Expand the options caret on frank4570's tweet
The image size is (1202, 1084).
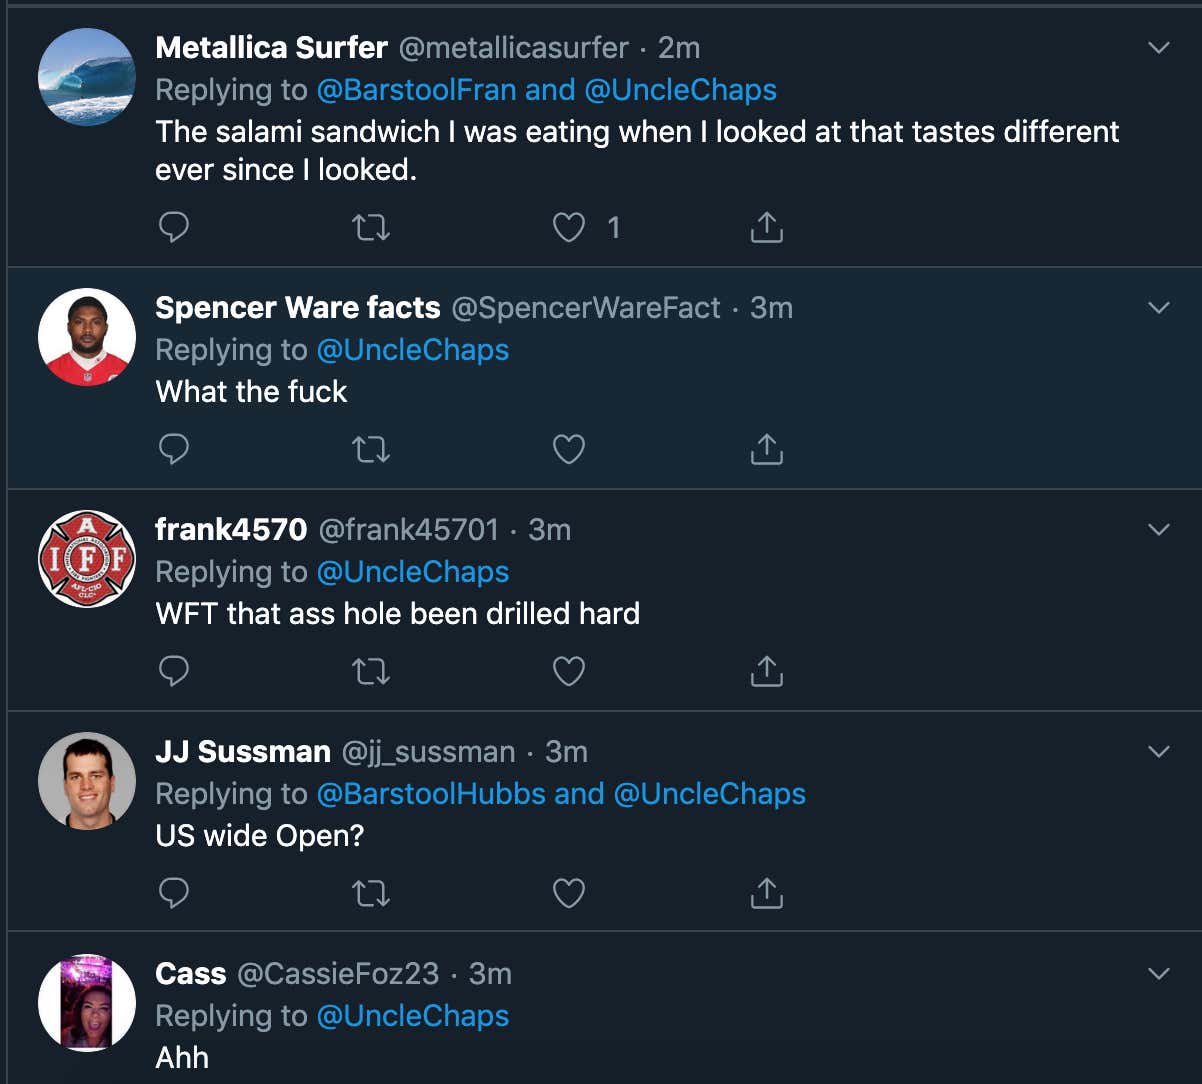coord(1159,529)
